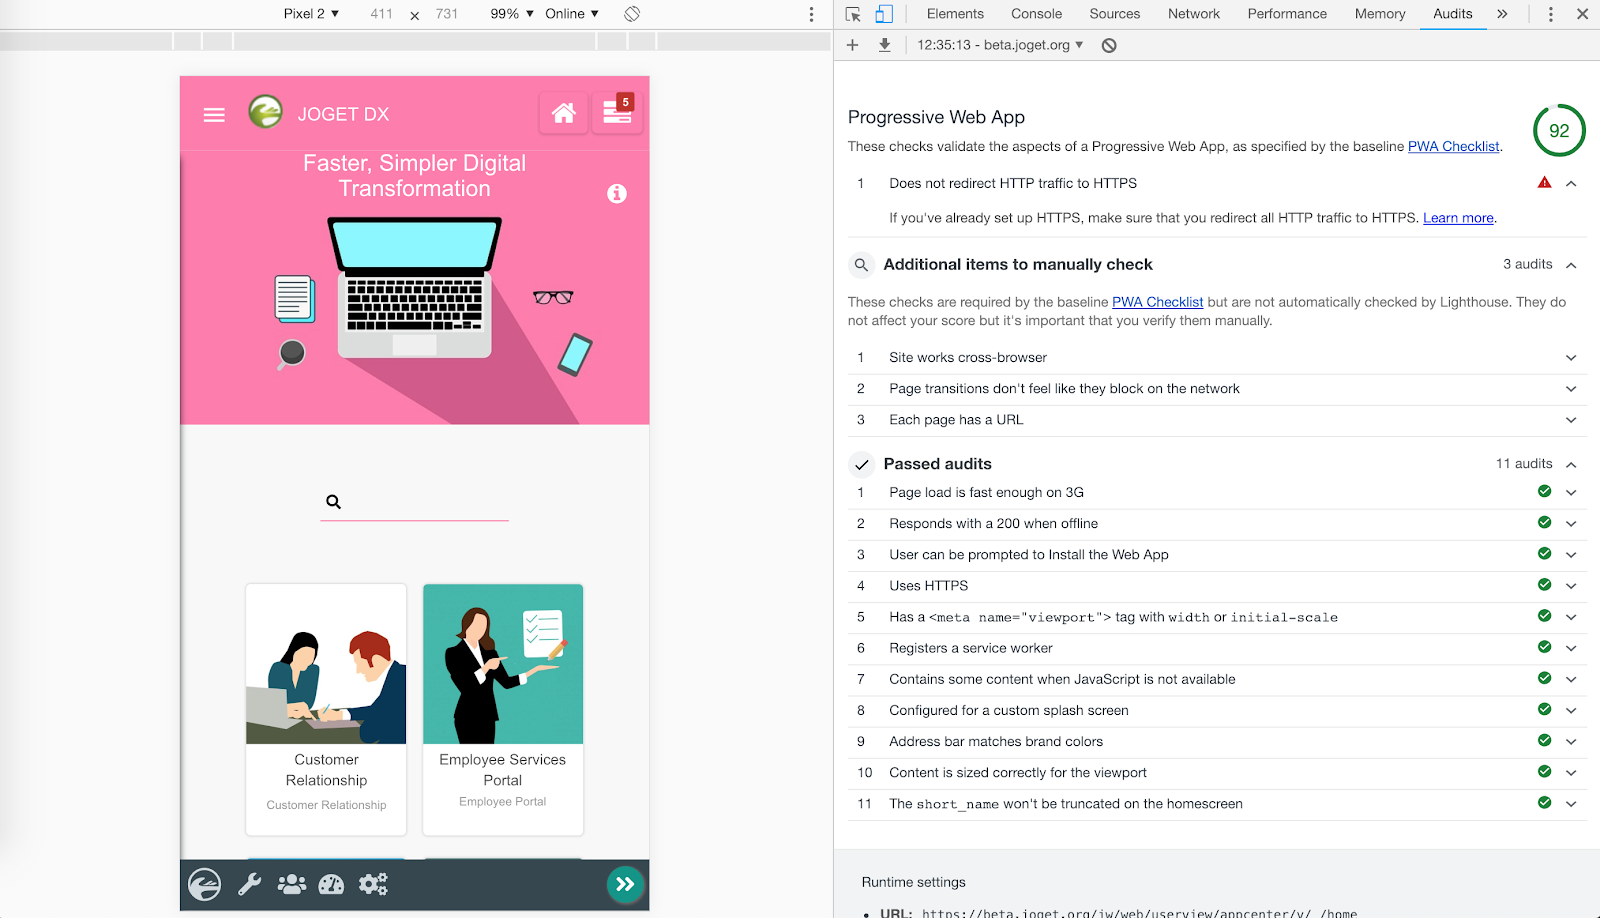The height and width of the screenshot is (918, 1600).
Task: Click the viewport height field 731
Action: (447, 14)
